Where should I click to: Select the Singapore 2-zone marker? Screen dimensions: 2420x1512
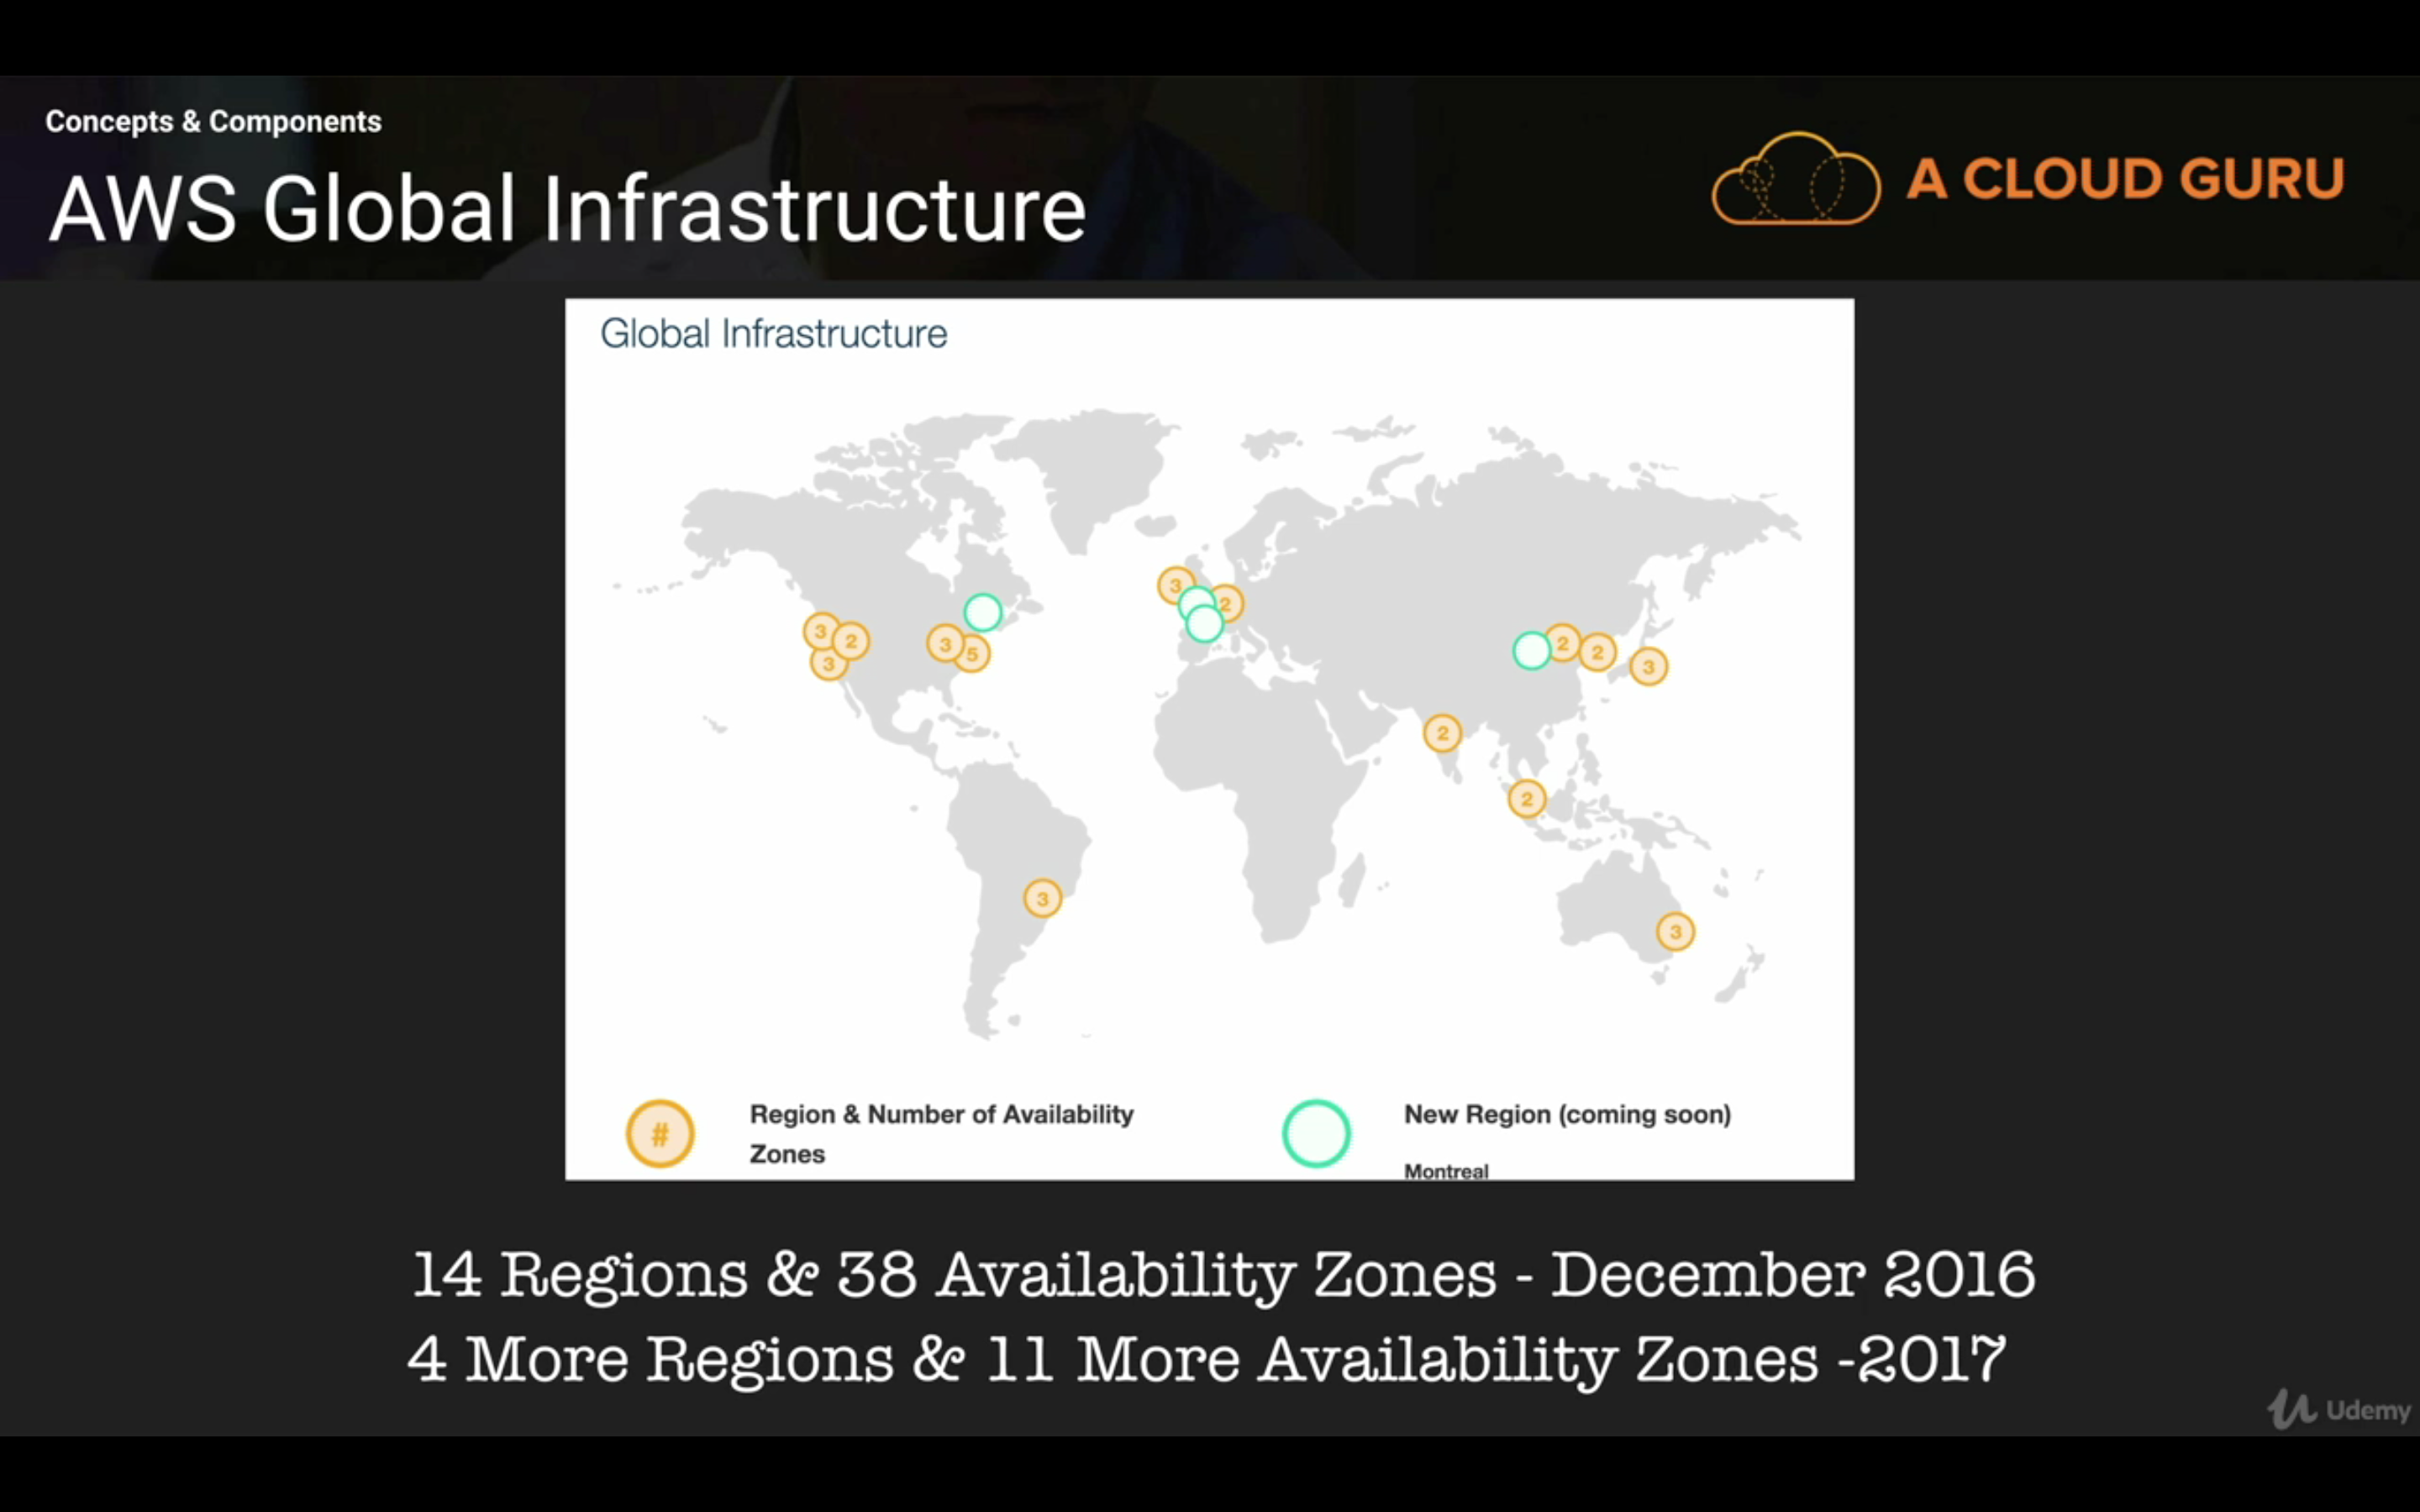[1526, 798]
